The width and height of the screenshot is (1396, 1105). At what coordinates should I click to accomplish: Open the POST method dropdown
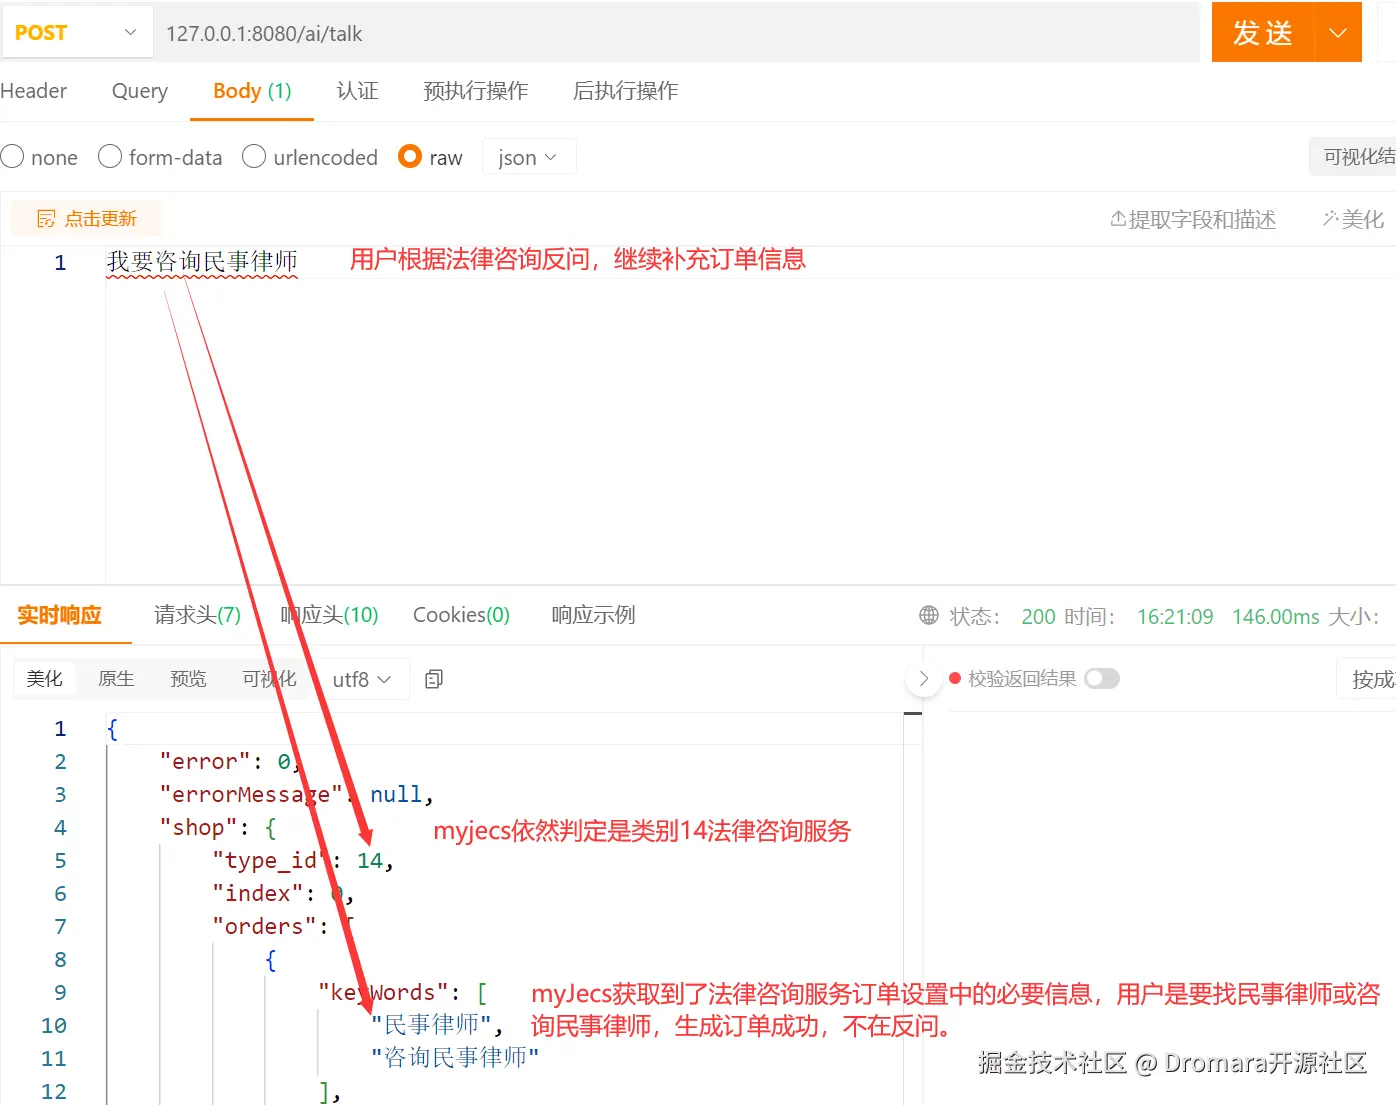[77, 31]
